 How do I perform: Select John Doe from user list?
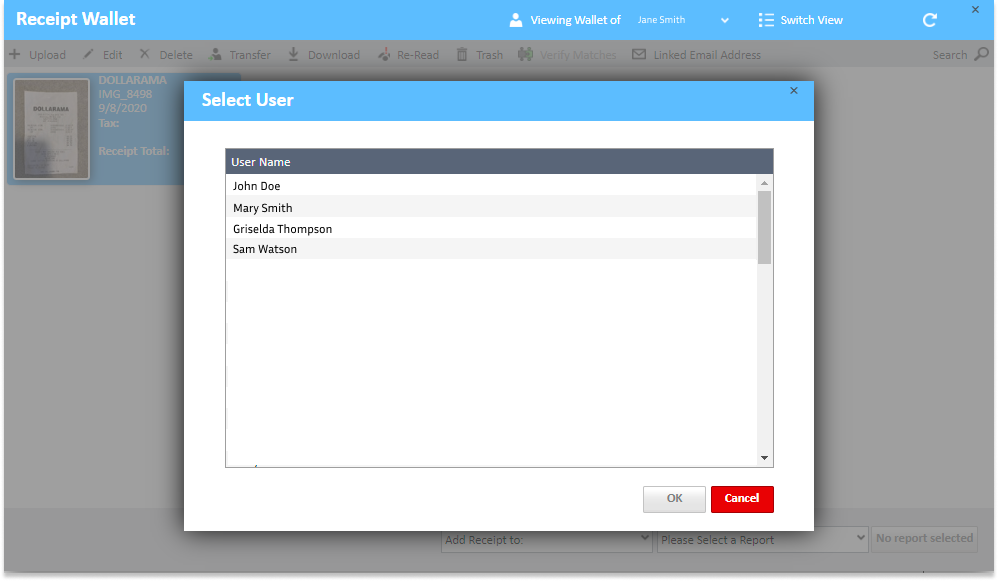point(257,186)
